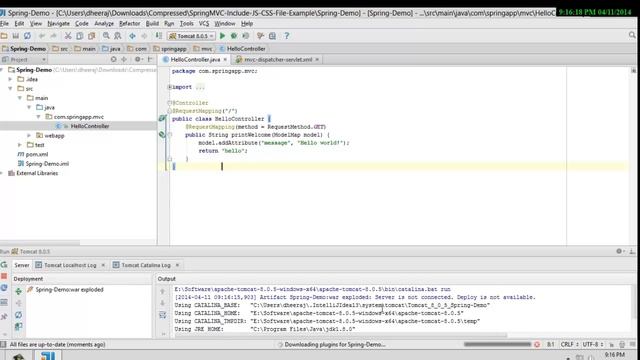Switch to mvc-dispatcher-servlet.xml tab
Screen dimensions: 640x360
tap(278, 60)
